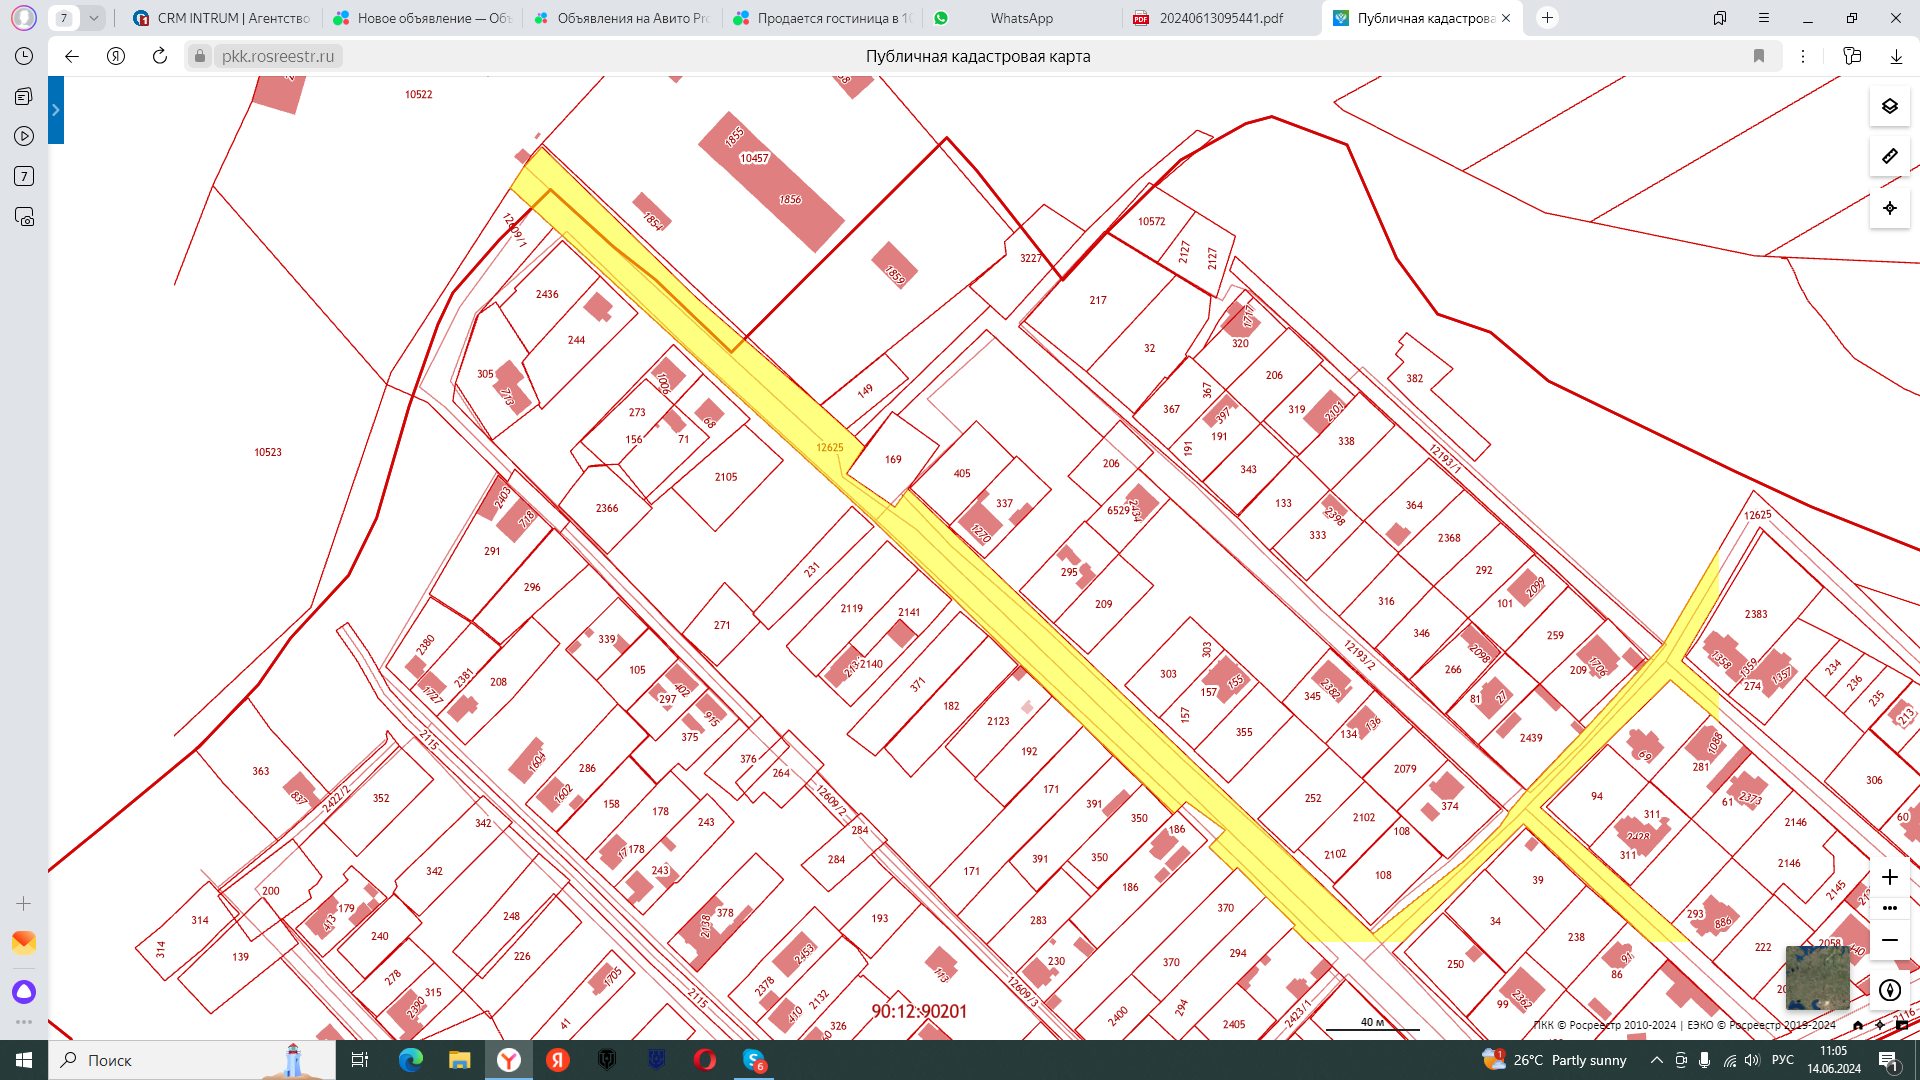
Task: Click the pkk.rosreestr.ru address field
Action: click(x=278, y=56)
